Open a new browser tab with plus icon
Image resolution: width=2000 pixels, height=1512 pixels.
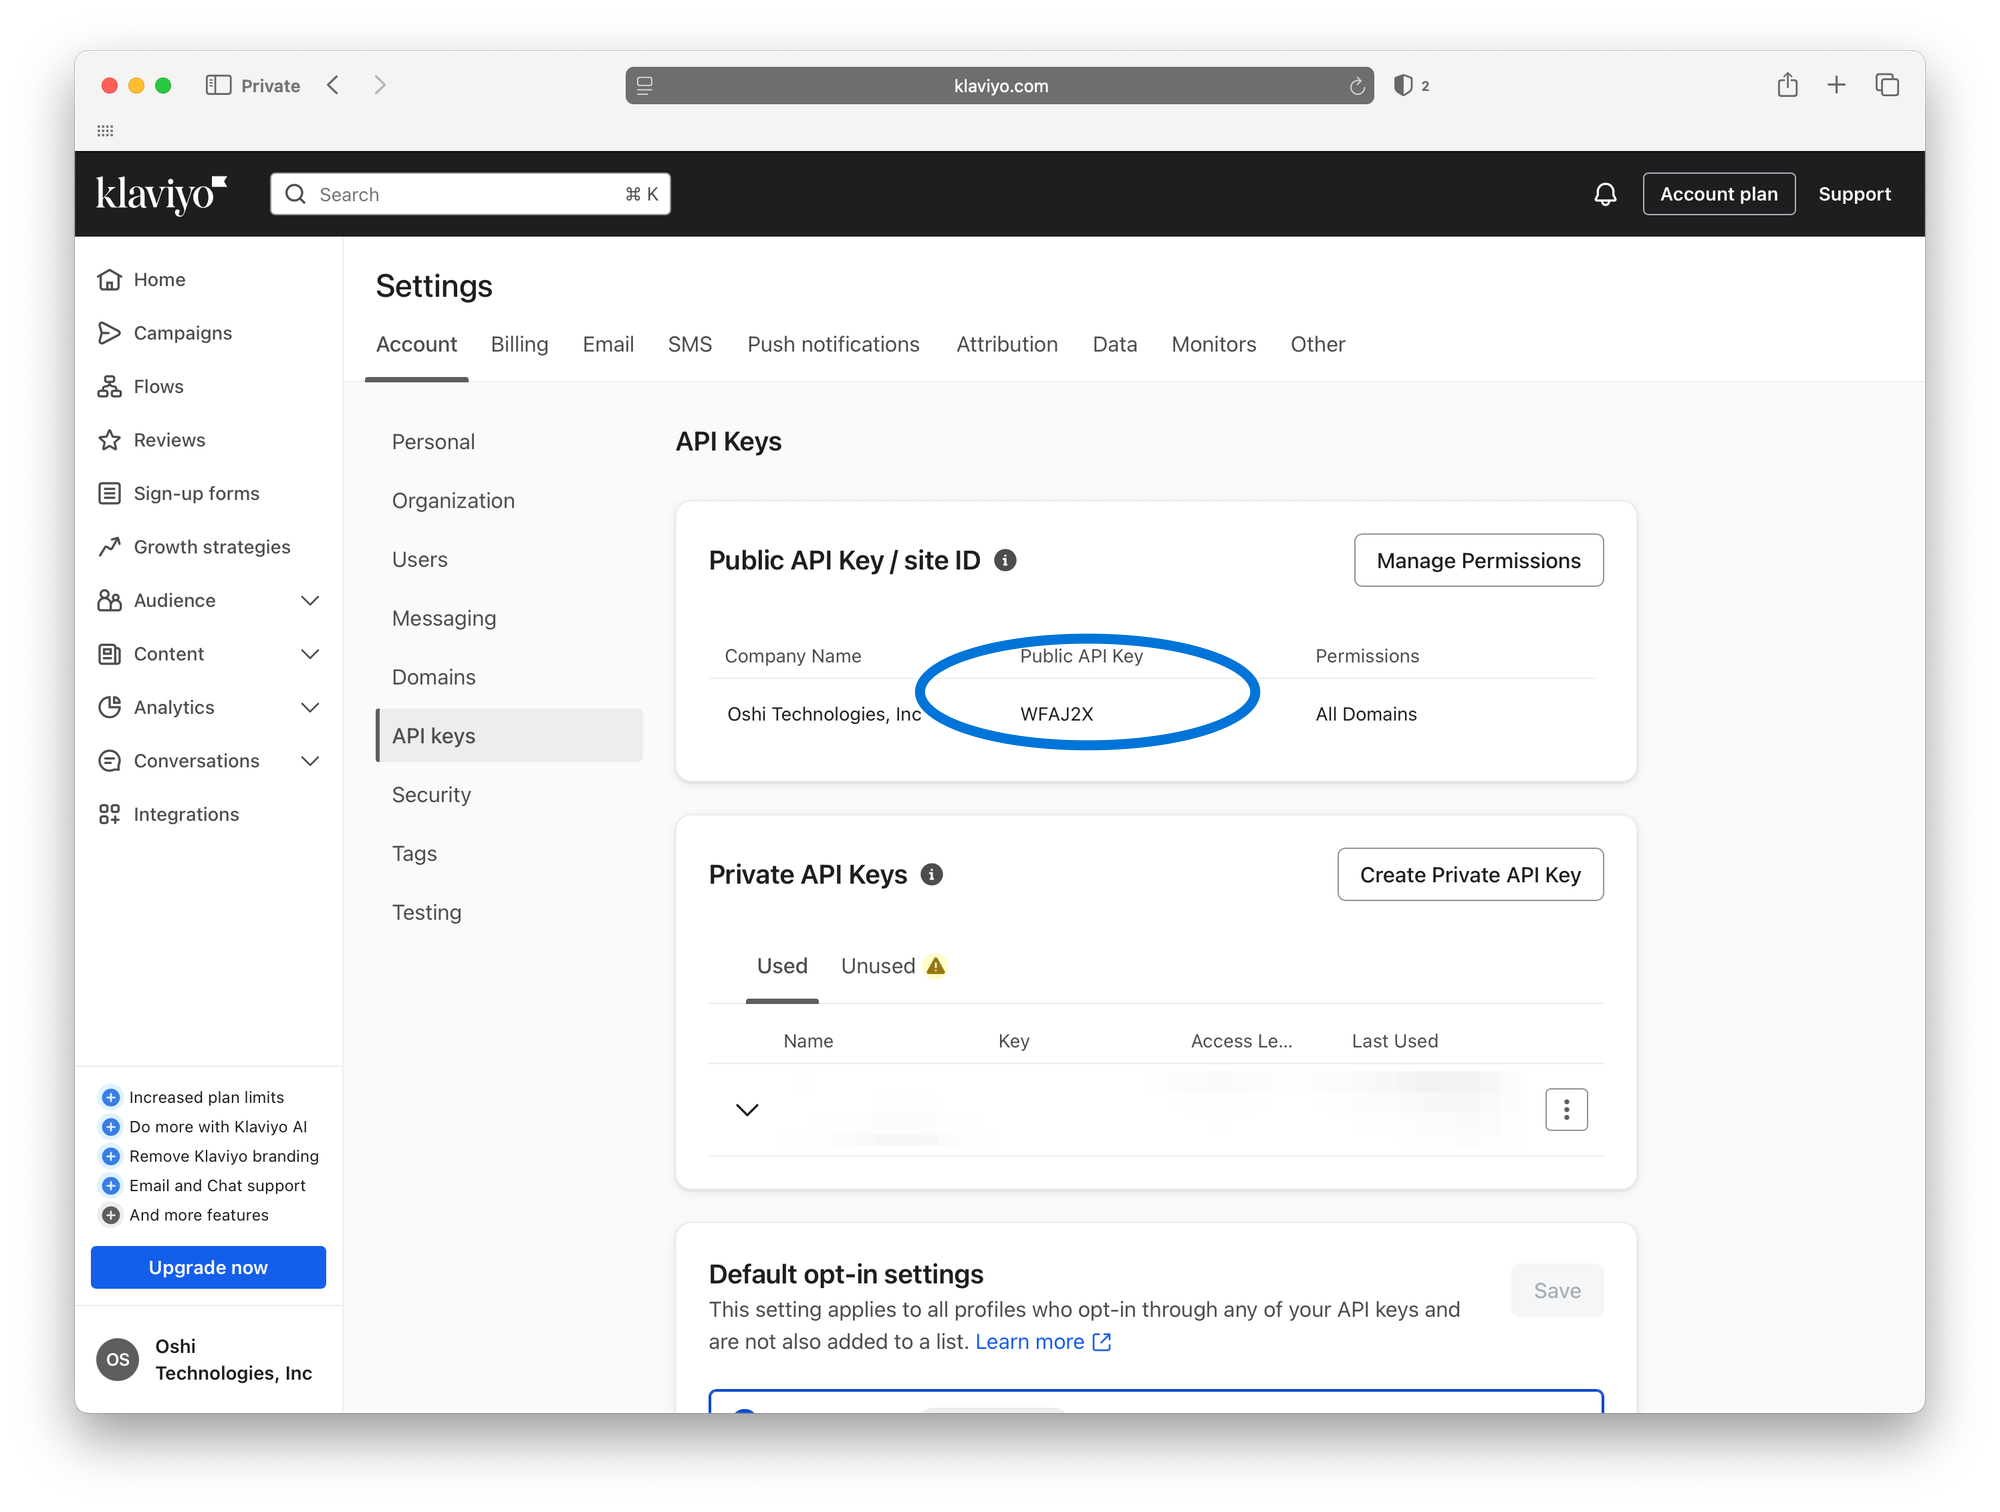(x=1836, y=85)
